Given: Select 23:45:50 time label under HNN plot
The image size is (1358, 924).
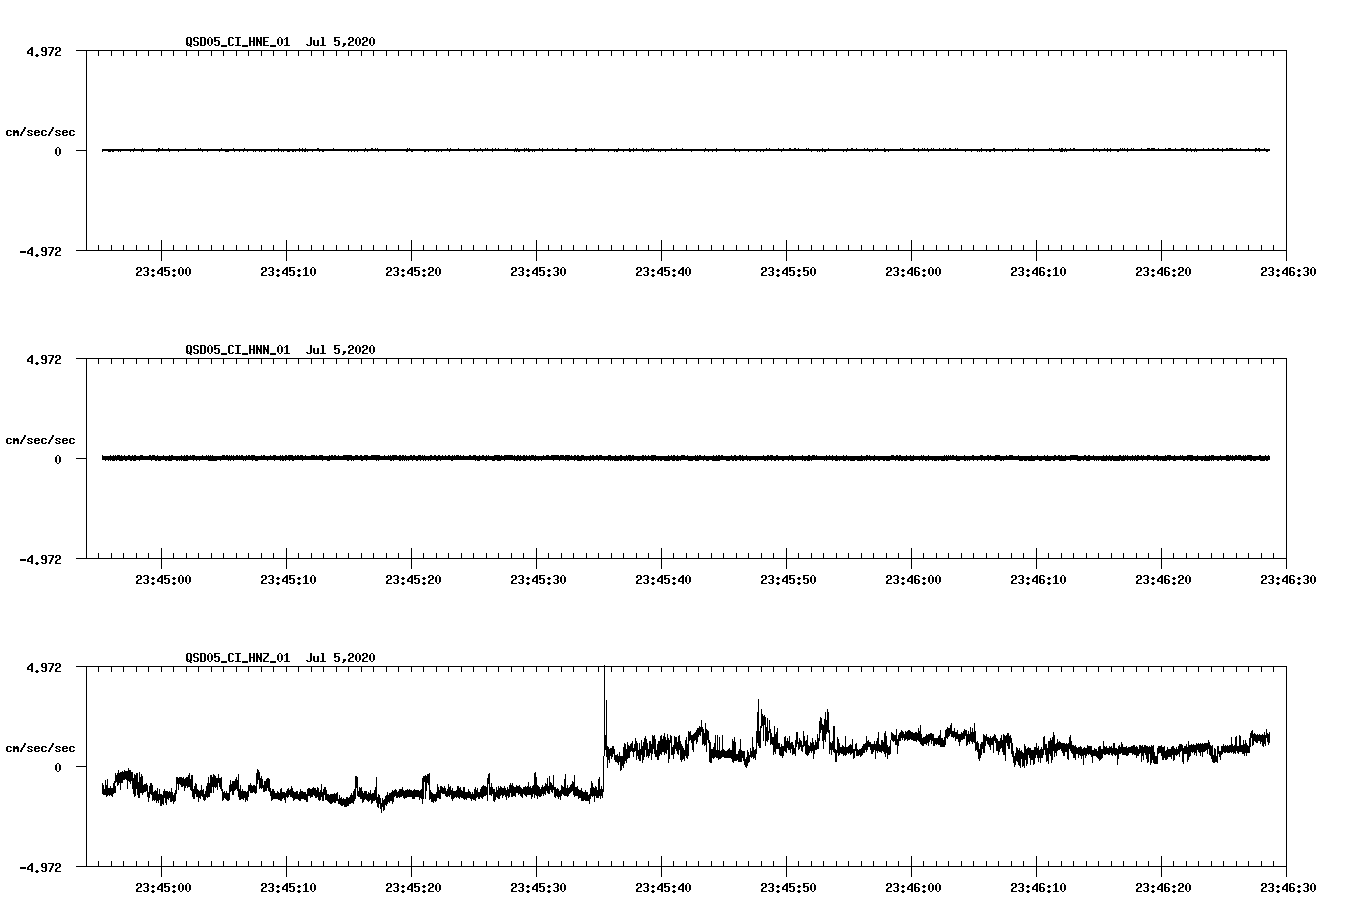Looking at the screenshot, I should pyautogui.click(x=787, y=579).
